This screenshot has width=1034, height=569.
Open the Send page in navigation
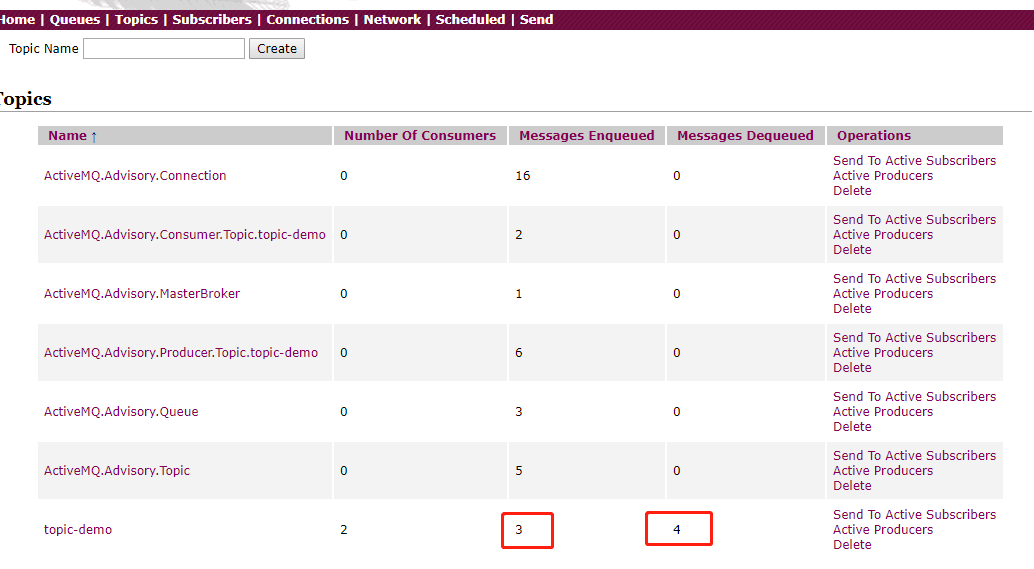pyautogui.click(x=536, y=20)
